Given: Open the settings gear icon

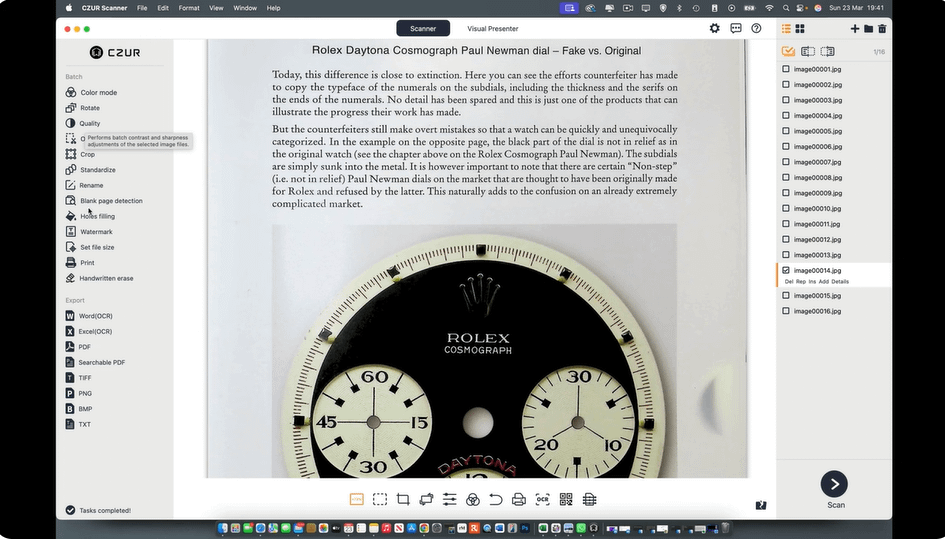Looking at the screenshot, I should point(714,29).
